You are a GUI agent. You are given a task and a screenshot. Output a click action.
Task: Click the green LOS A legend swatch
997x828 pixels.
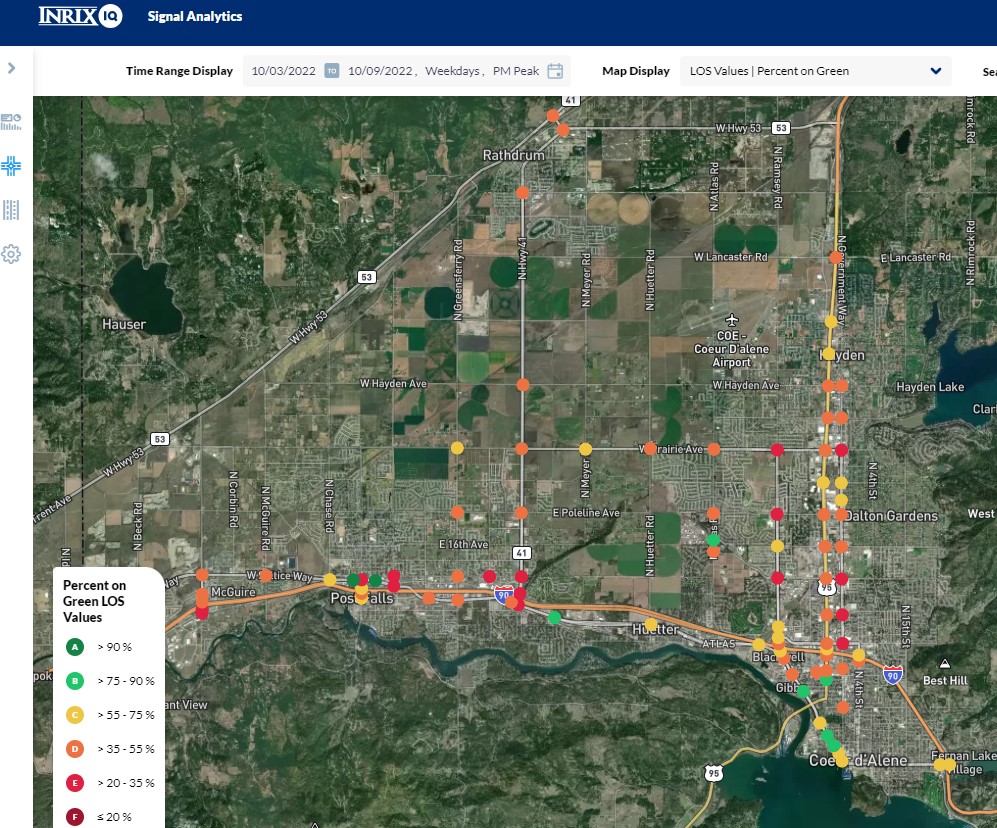click(74, 647)
